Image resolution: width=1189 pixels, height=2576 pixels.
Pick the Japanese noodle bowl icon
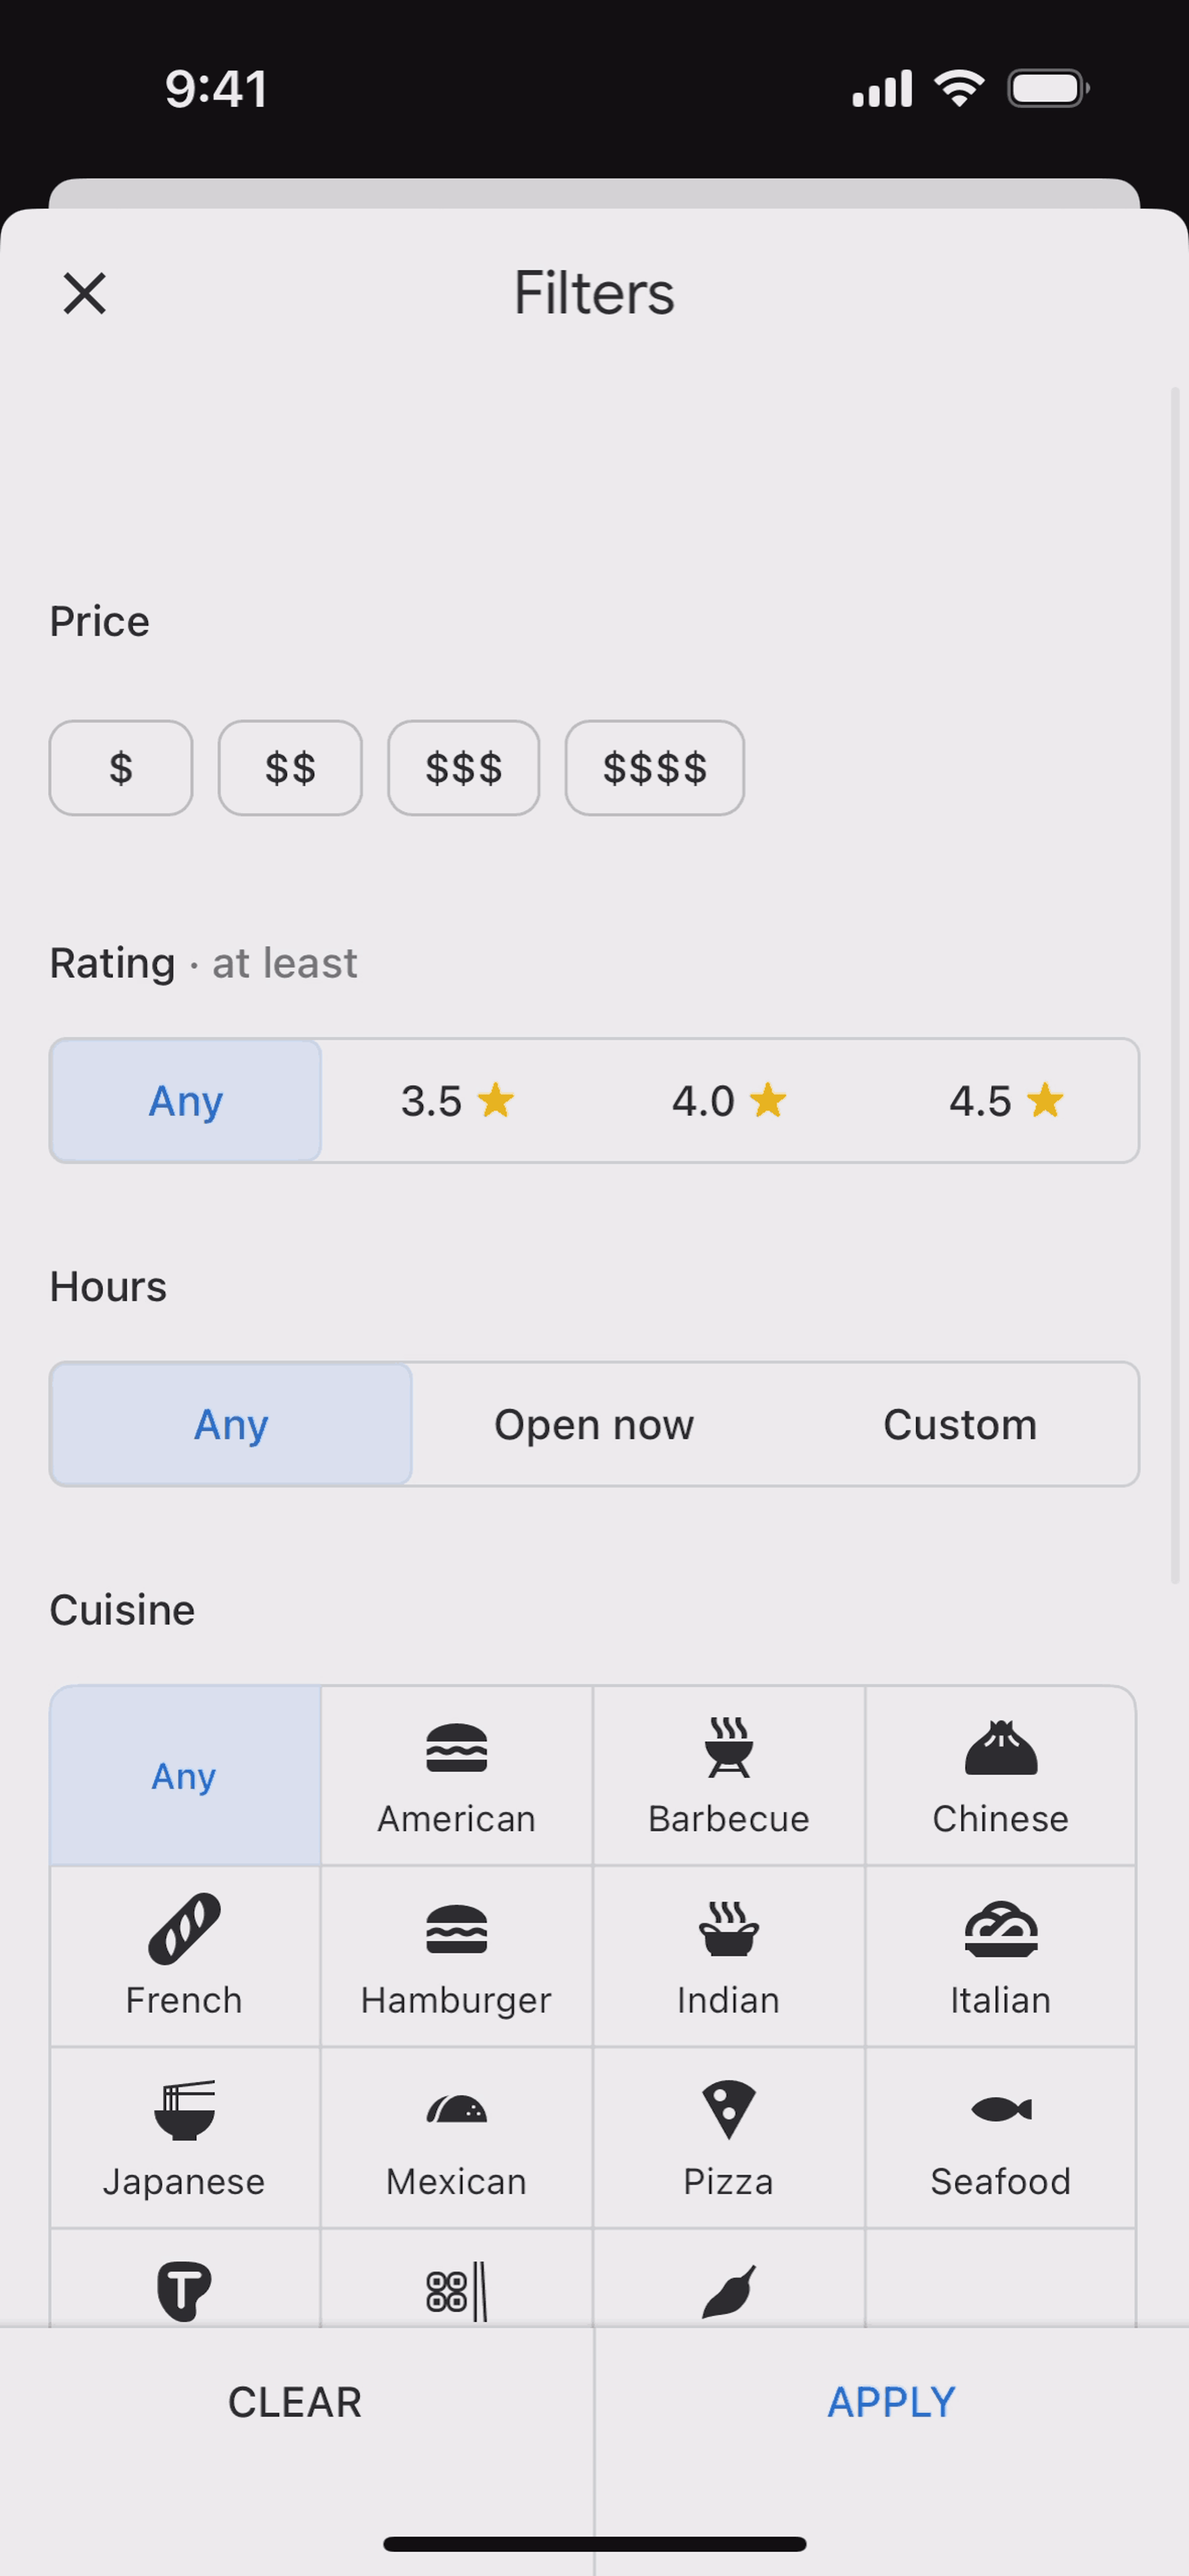click(x=184, y=2110)
